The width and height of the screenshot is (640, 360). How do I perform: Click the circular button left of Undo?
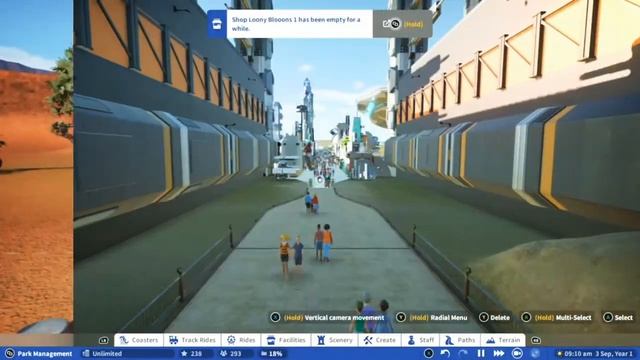[428, 353]
